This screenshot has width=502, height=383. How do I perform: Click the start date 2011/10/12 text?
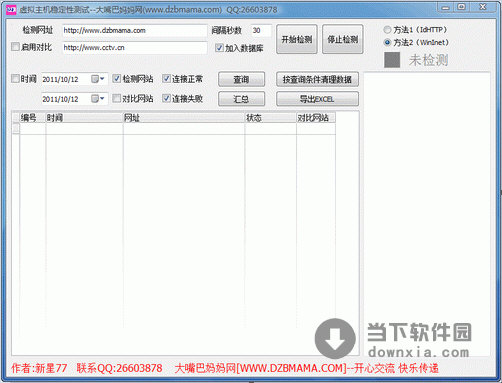coord(60,79)
